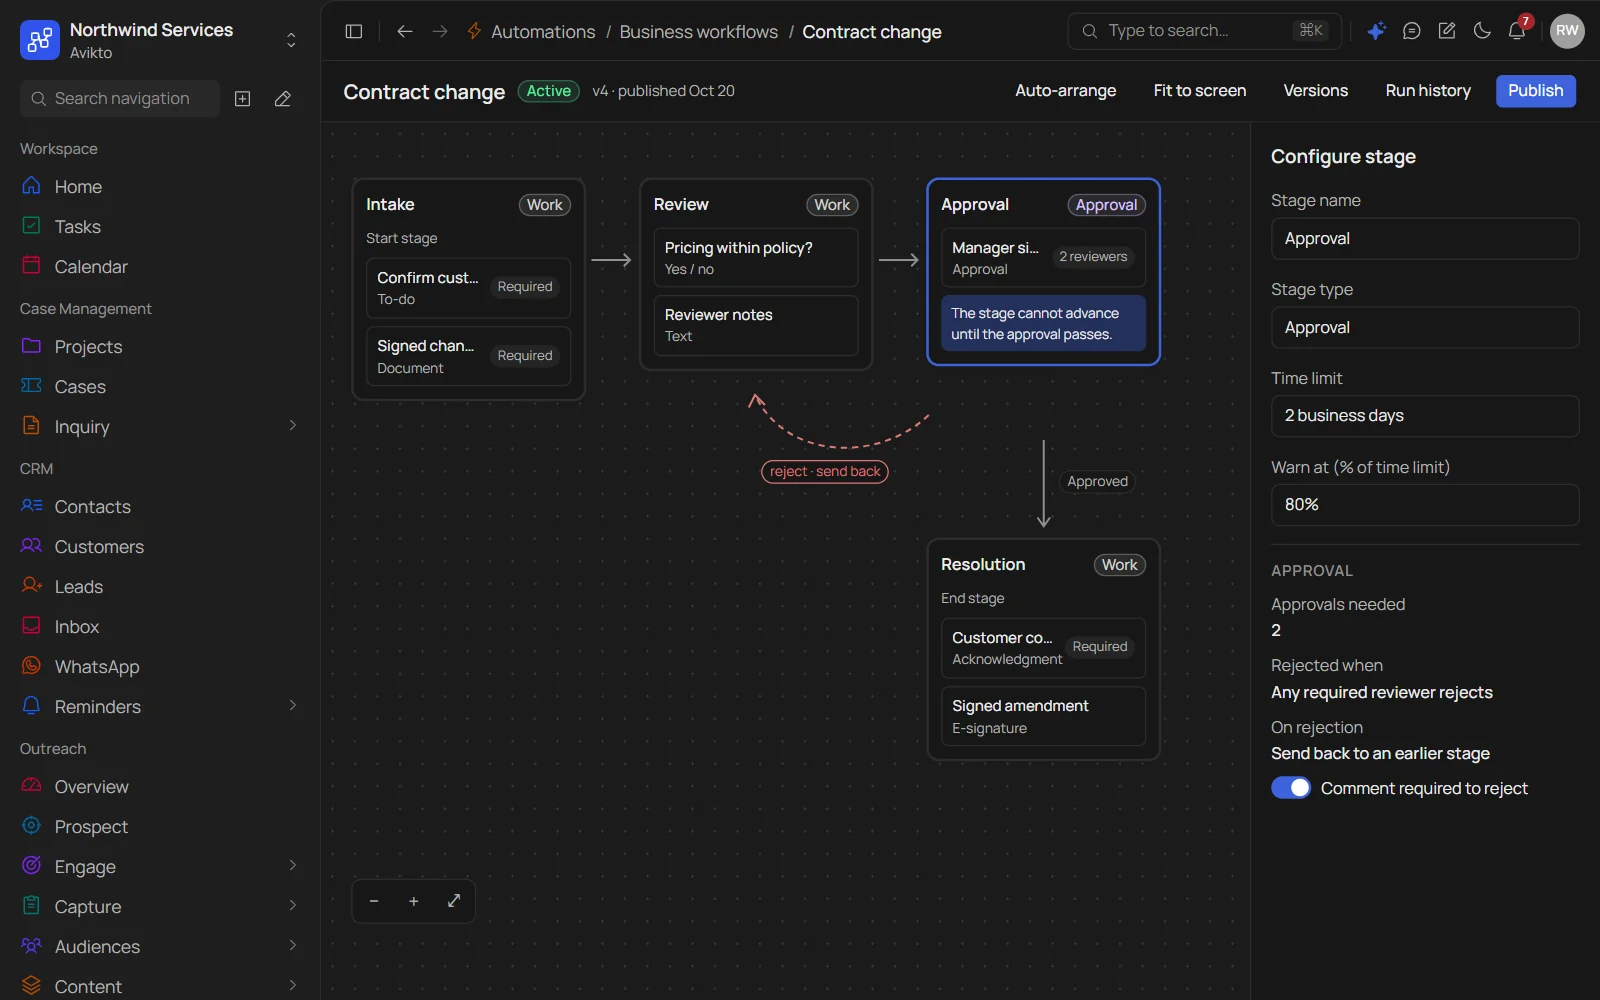Go back with the left arrow

coord(404,31)
